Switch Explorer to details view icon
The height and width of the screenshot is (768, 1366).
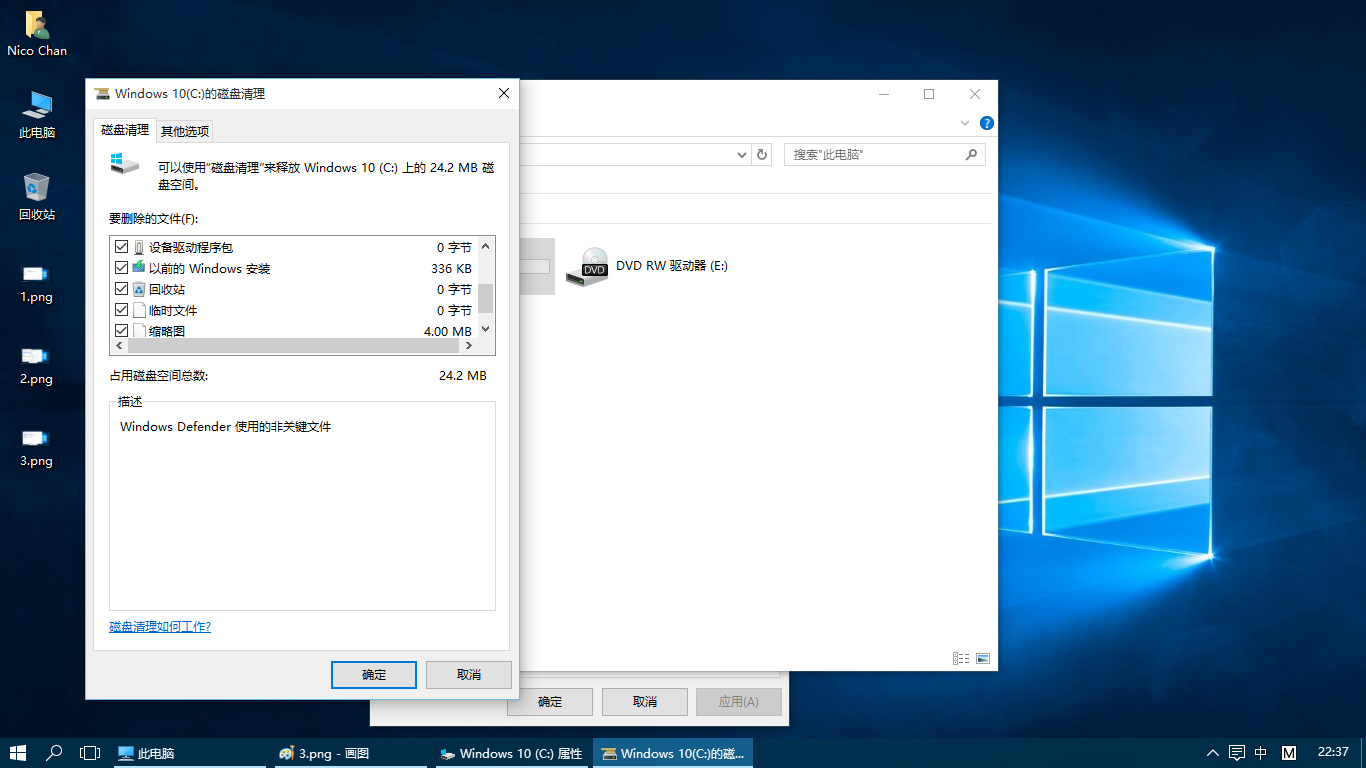(x=961, y=658)
